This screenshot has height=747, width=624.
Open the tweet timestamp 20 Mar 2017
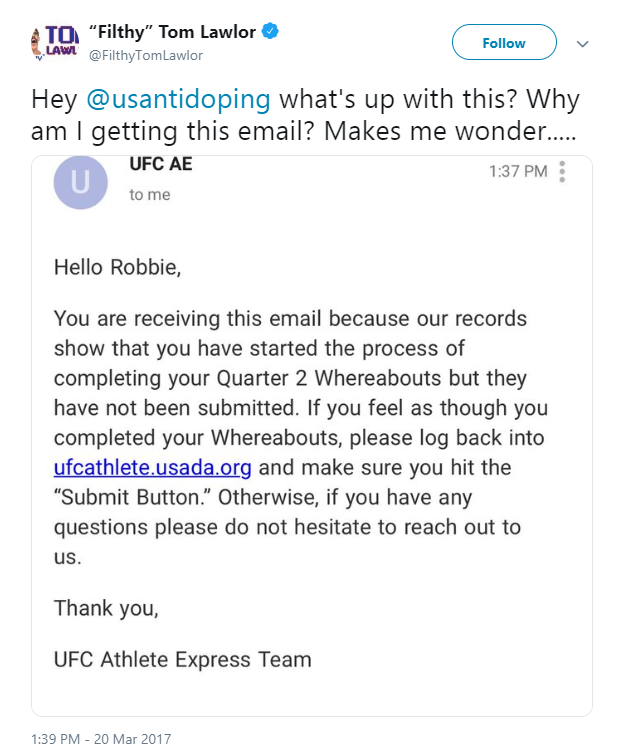point(101,739)
